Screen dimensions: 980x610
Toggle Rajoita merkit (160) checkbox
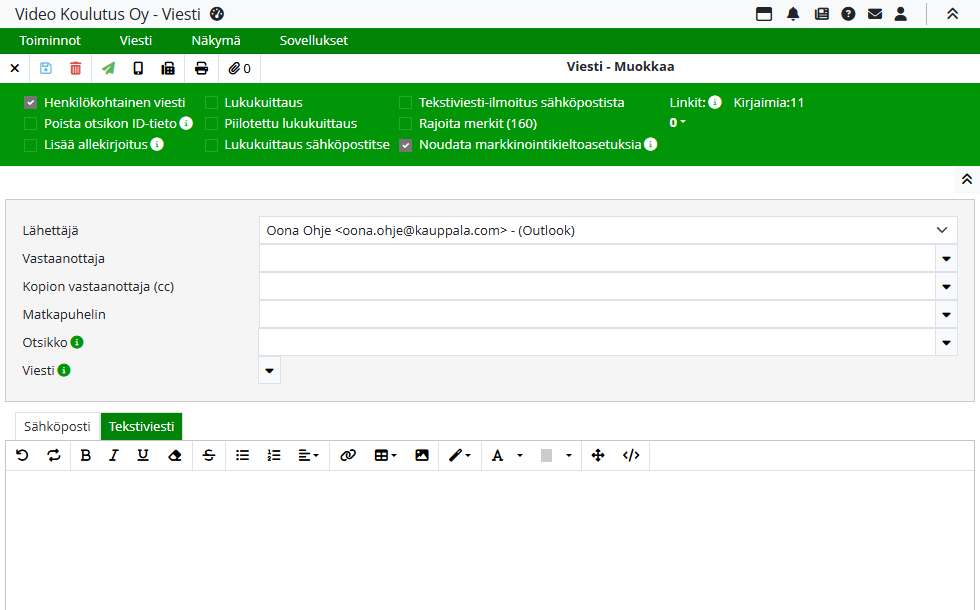(406, 124)
